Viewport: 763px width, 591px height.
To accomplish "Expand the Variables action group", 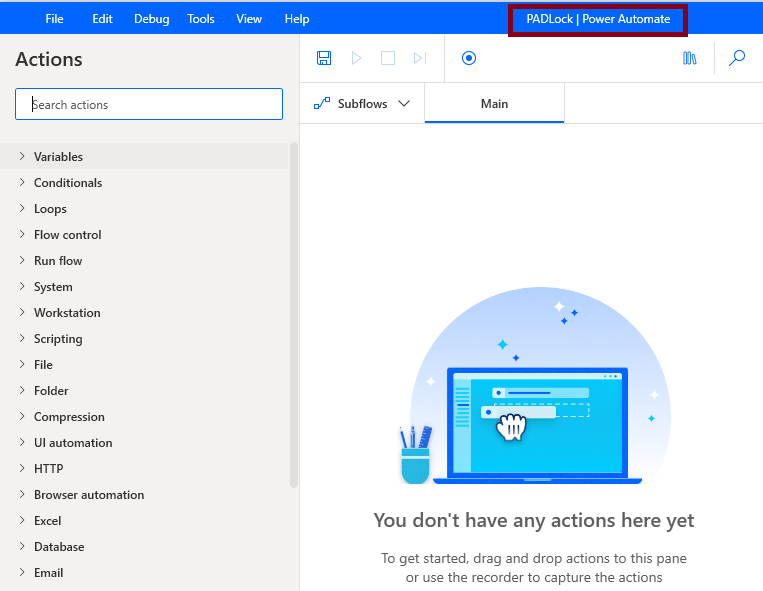I will coord(145,156).
